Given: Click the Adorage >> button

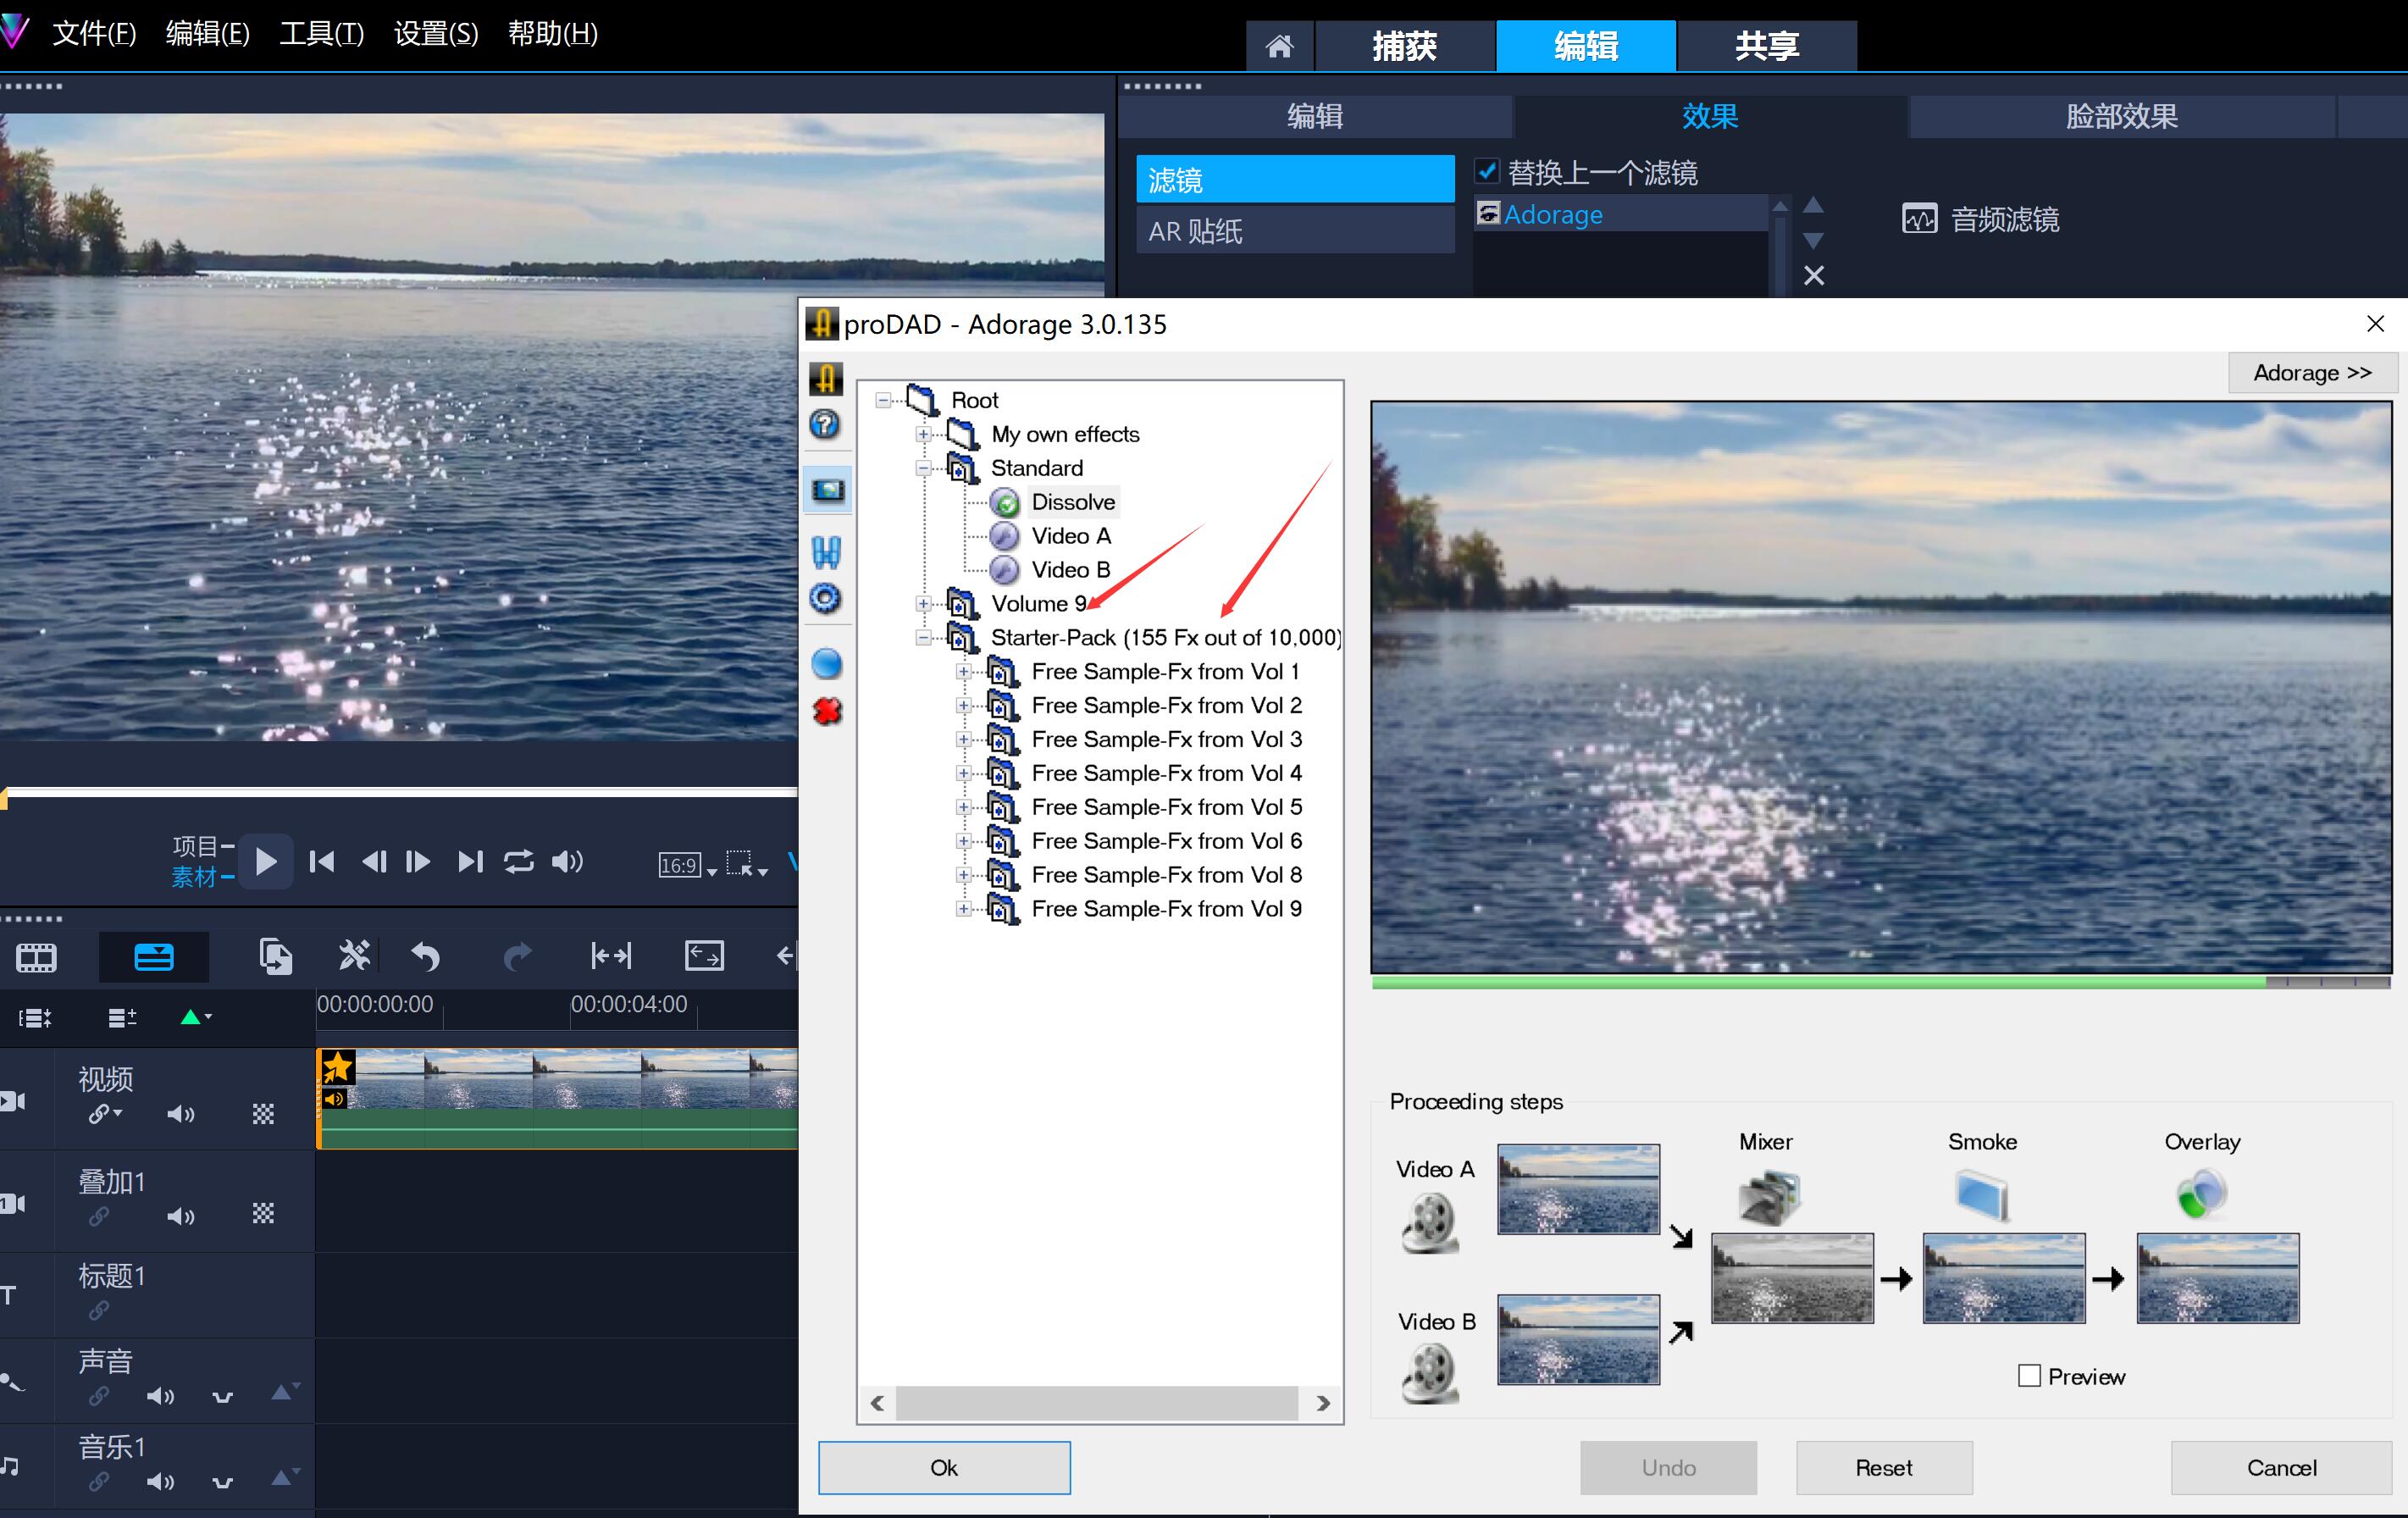Looking at the screenshot, I should pyautogui.click(x=2312, y=372).
